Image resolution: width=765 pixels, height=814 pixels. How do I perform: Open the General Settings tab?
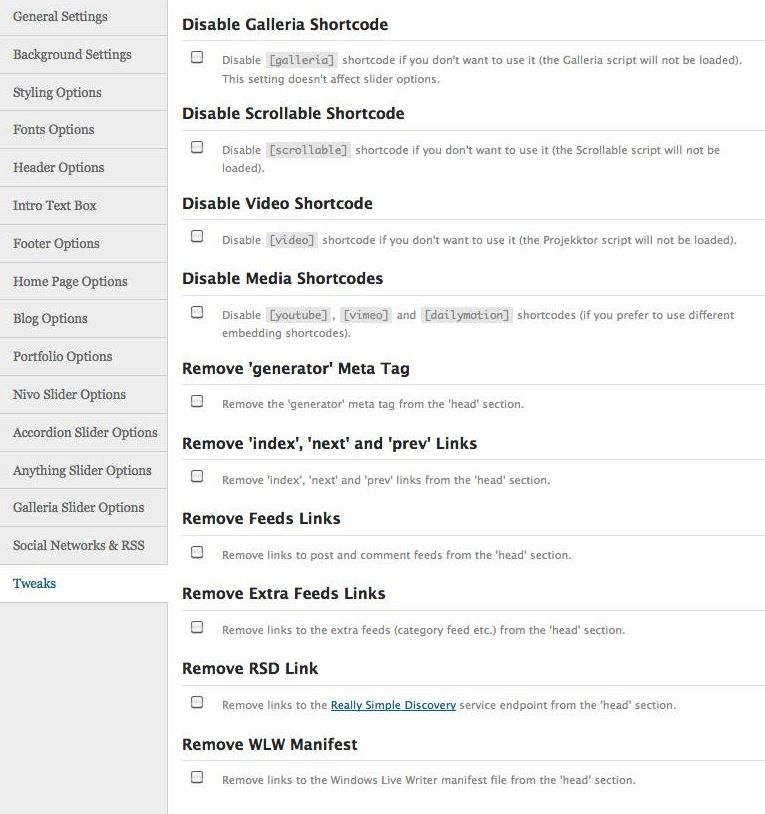click(x=60, y=17)
